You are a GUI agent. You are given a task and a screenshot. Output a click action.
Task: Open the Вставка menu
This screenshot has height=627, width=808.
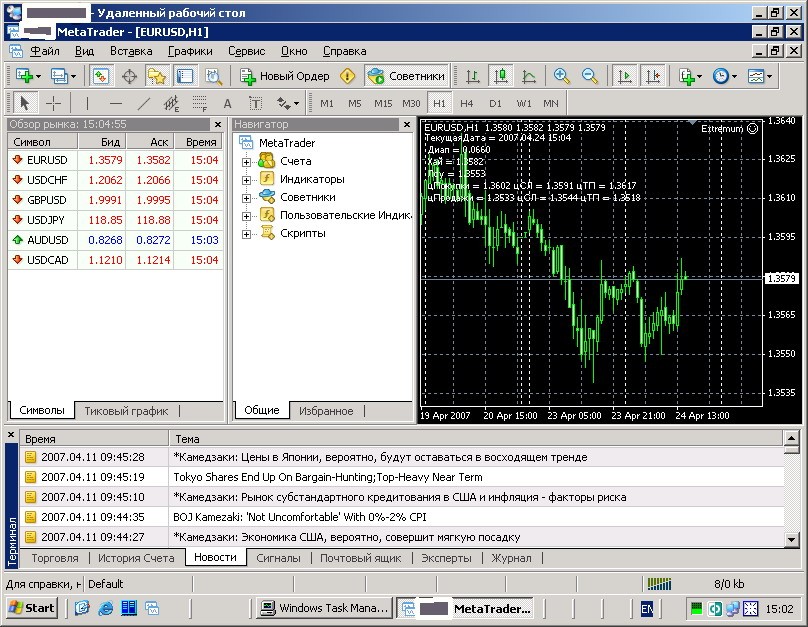point(131,51)
